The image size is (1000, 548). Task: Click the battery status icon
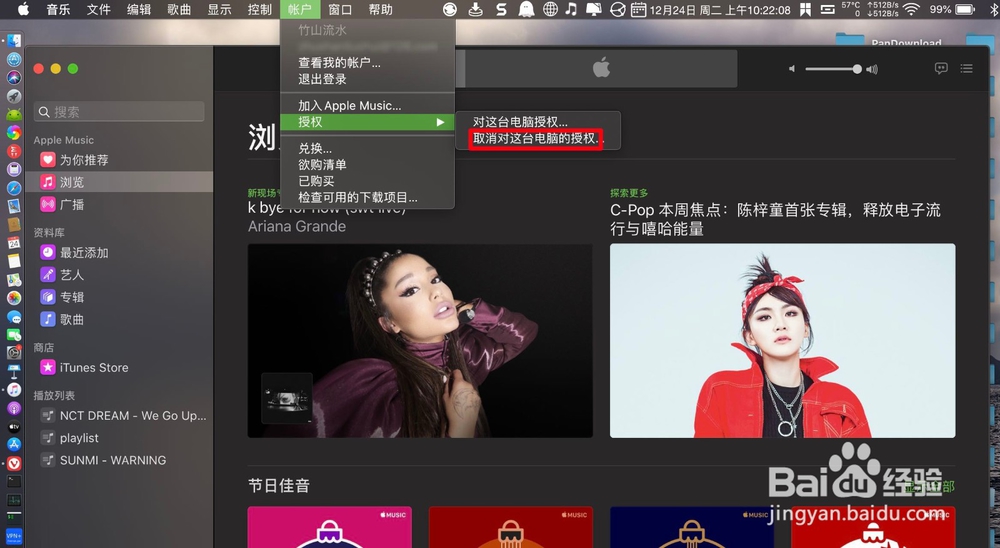(x=964, y=9)
